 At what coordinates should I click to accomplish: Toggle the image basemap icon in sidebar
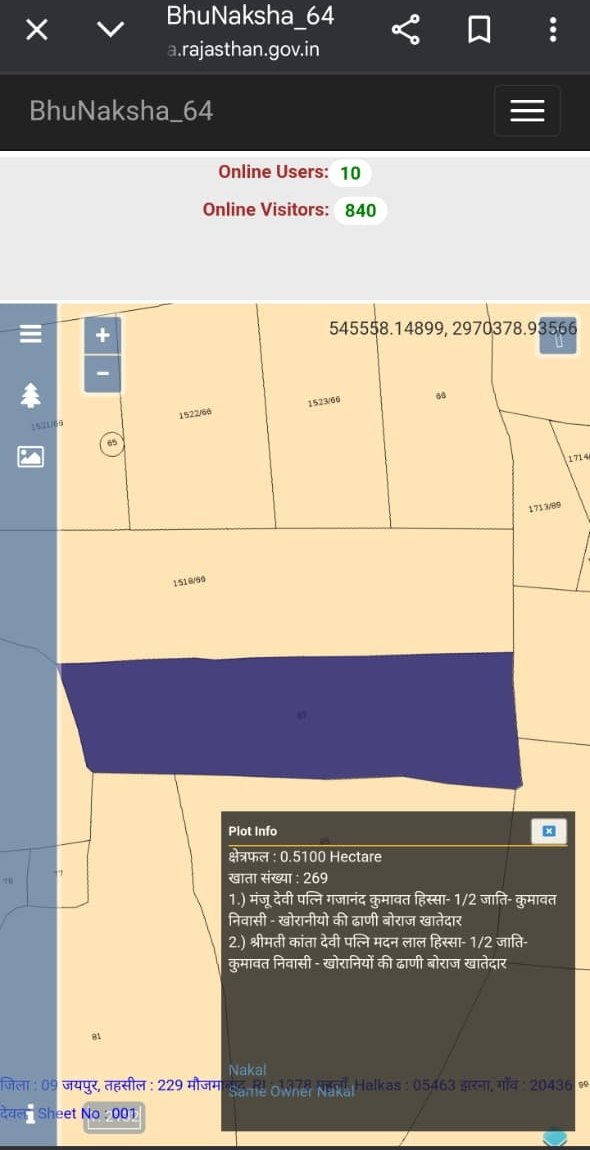pyautogui.click(x=30, y=456)
